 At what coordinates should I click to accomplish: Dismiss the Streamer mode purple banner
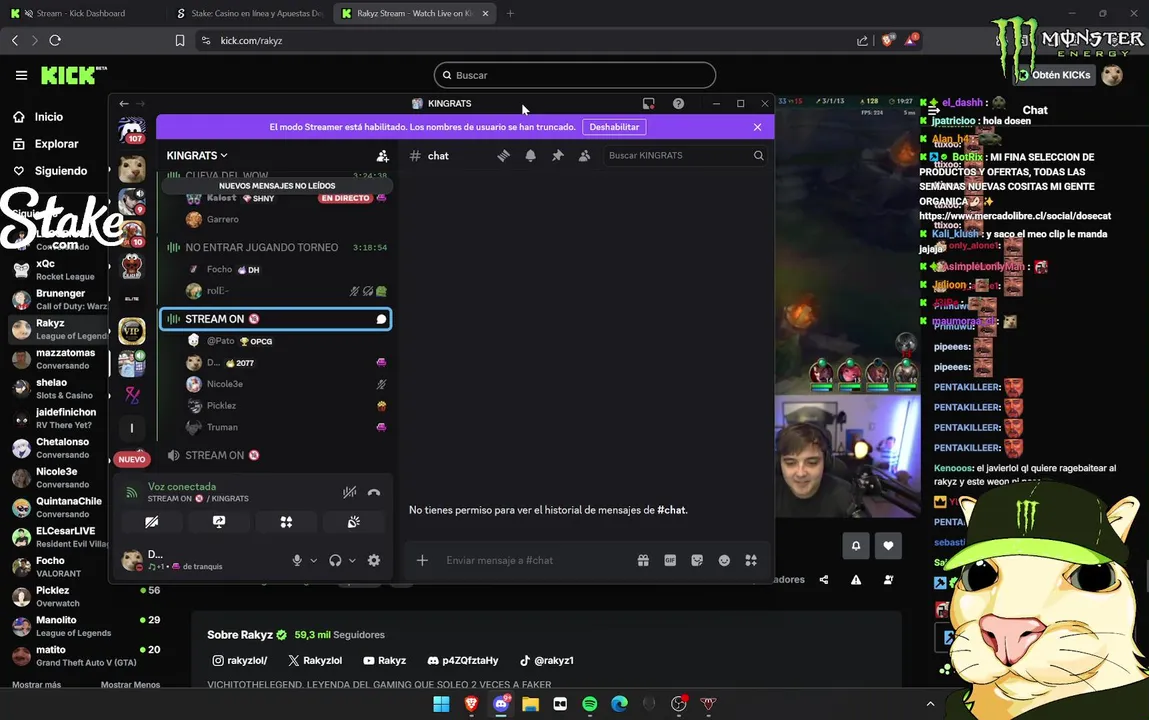[x=757, y=127]
